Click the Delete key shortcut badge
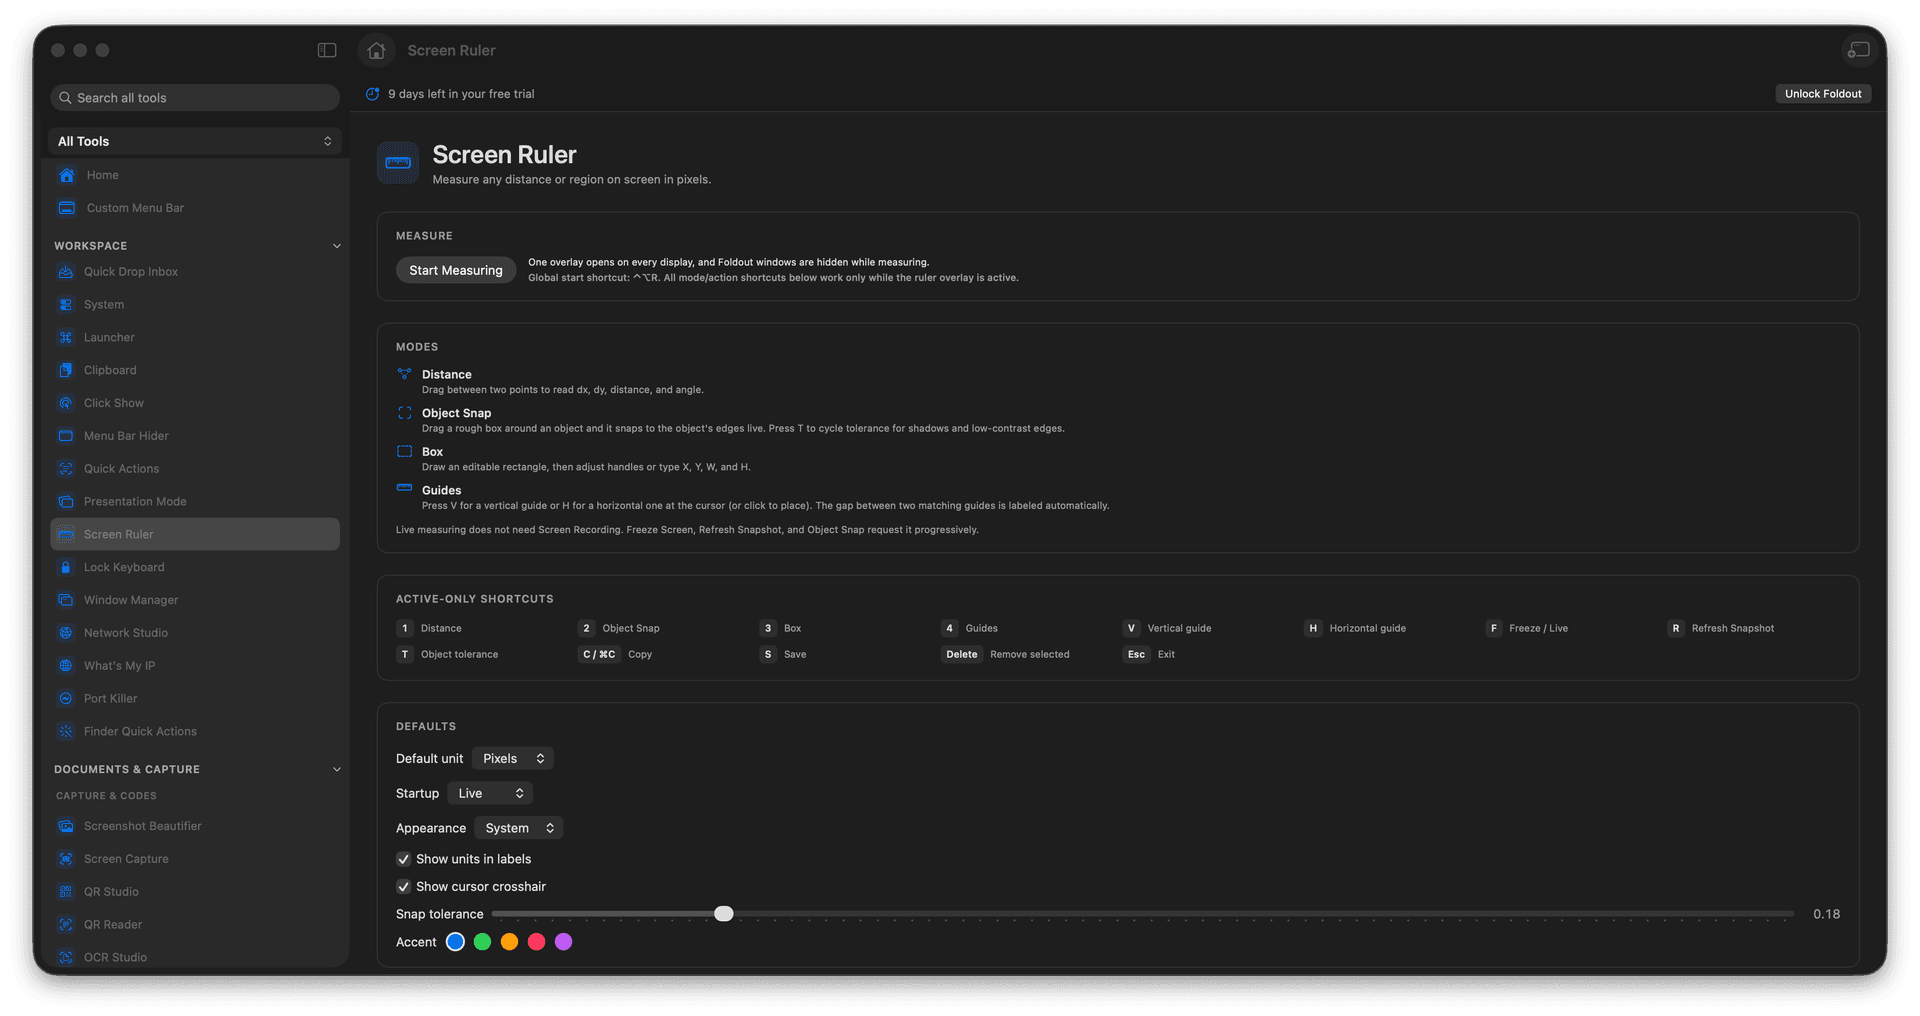The height and width of the screenshot is (1016, 1920). [x=962, y=655]
